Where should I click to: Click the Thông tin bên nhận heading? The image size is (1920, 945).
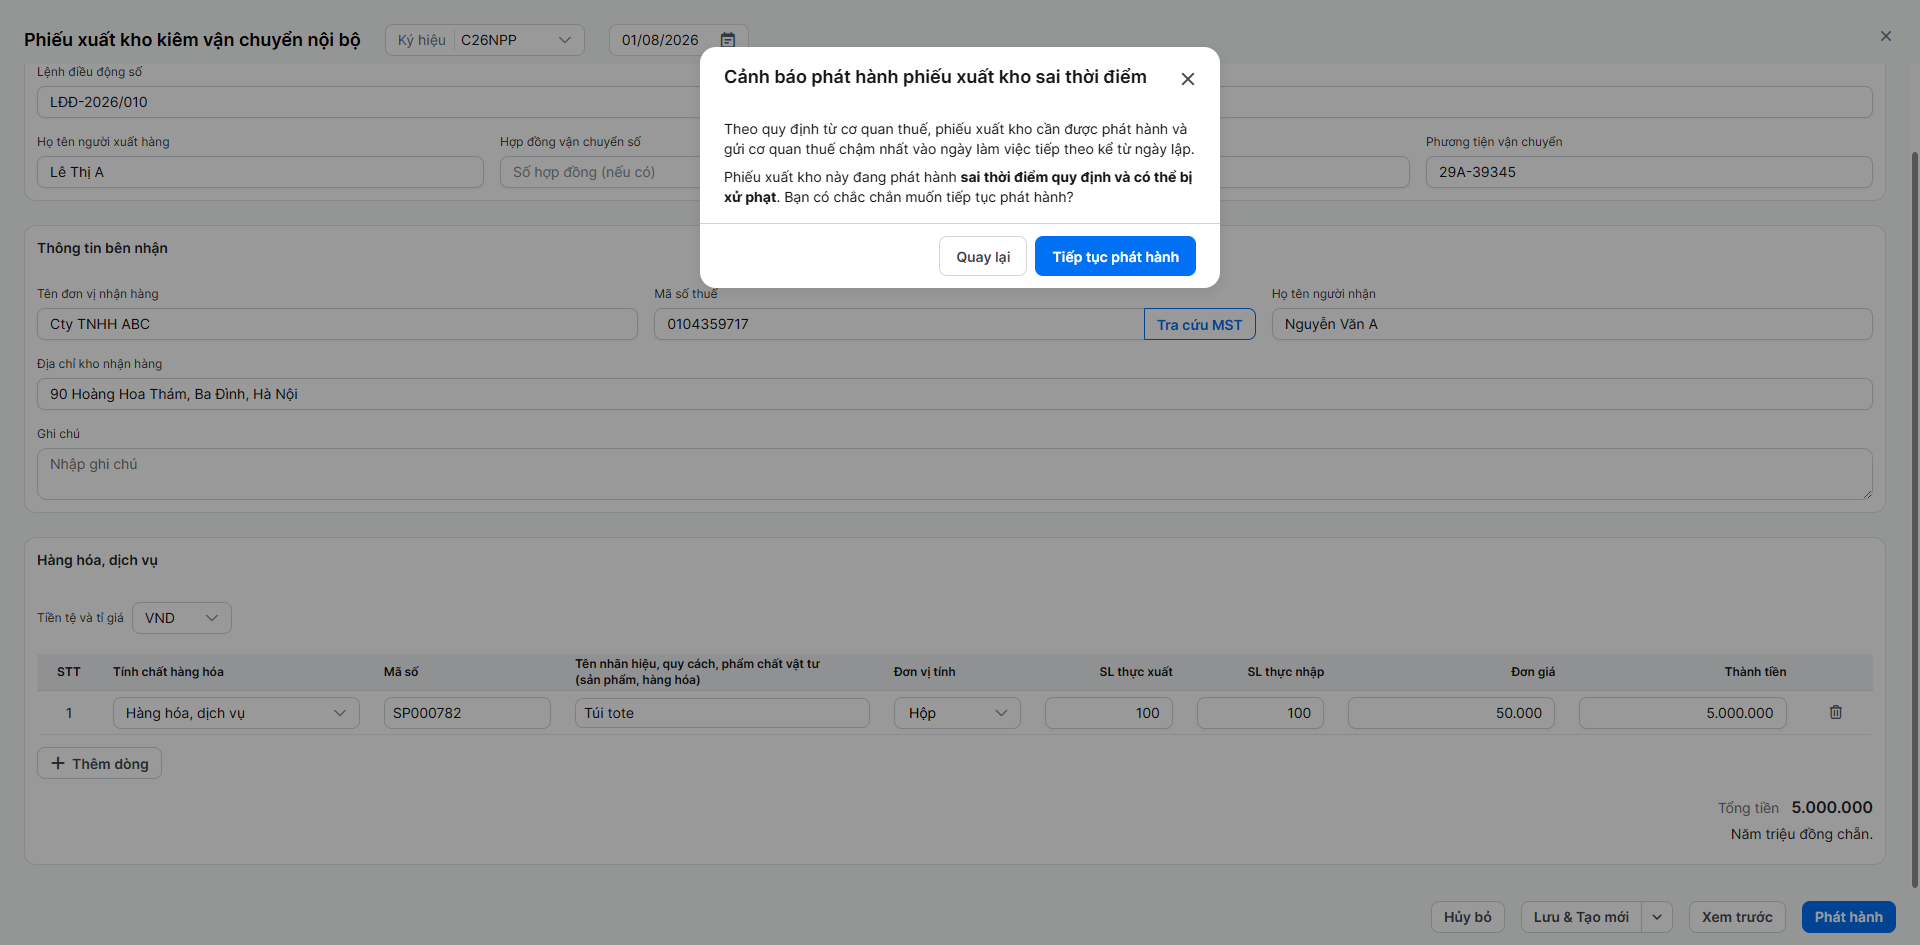102,248
